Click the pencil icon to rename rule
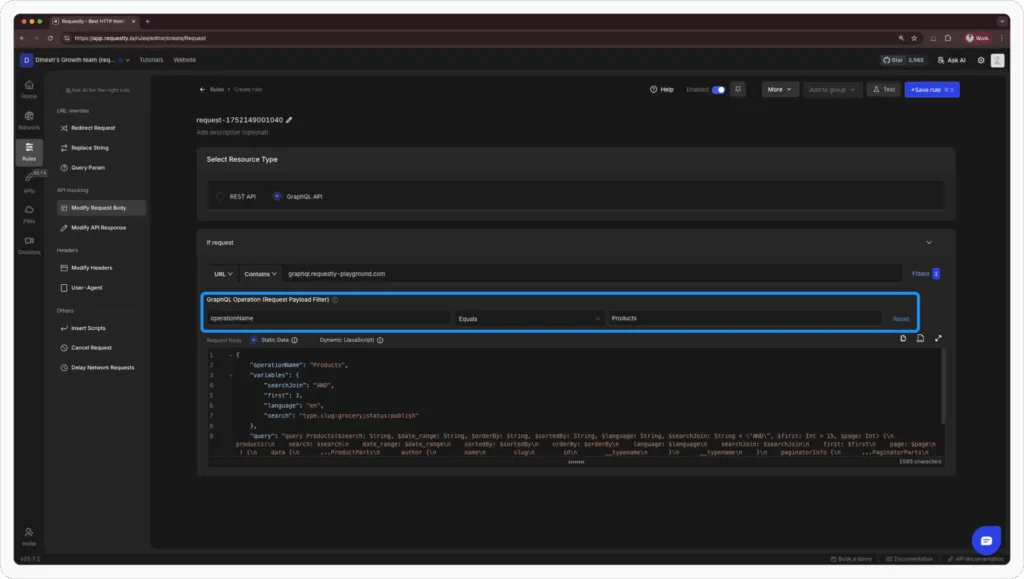The height and width of the screenshot is (579, 1024). [x=289, y=120]
